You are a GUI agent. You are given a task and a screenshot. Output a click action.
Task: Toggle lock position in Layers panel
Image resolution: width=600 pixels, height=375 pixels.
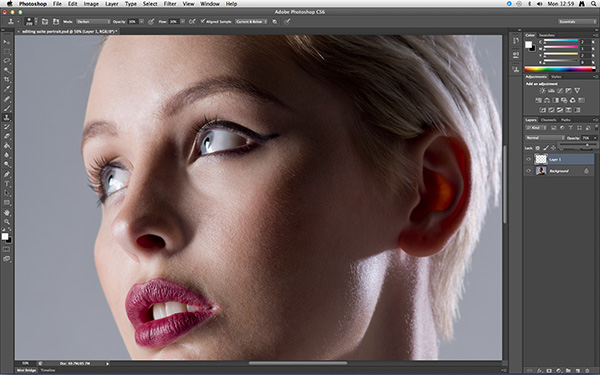click(553, 148)
